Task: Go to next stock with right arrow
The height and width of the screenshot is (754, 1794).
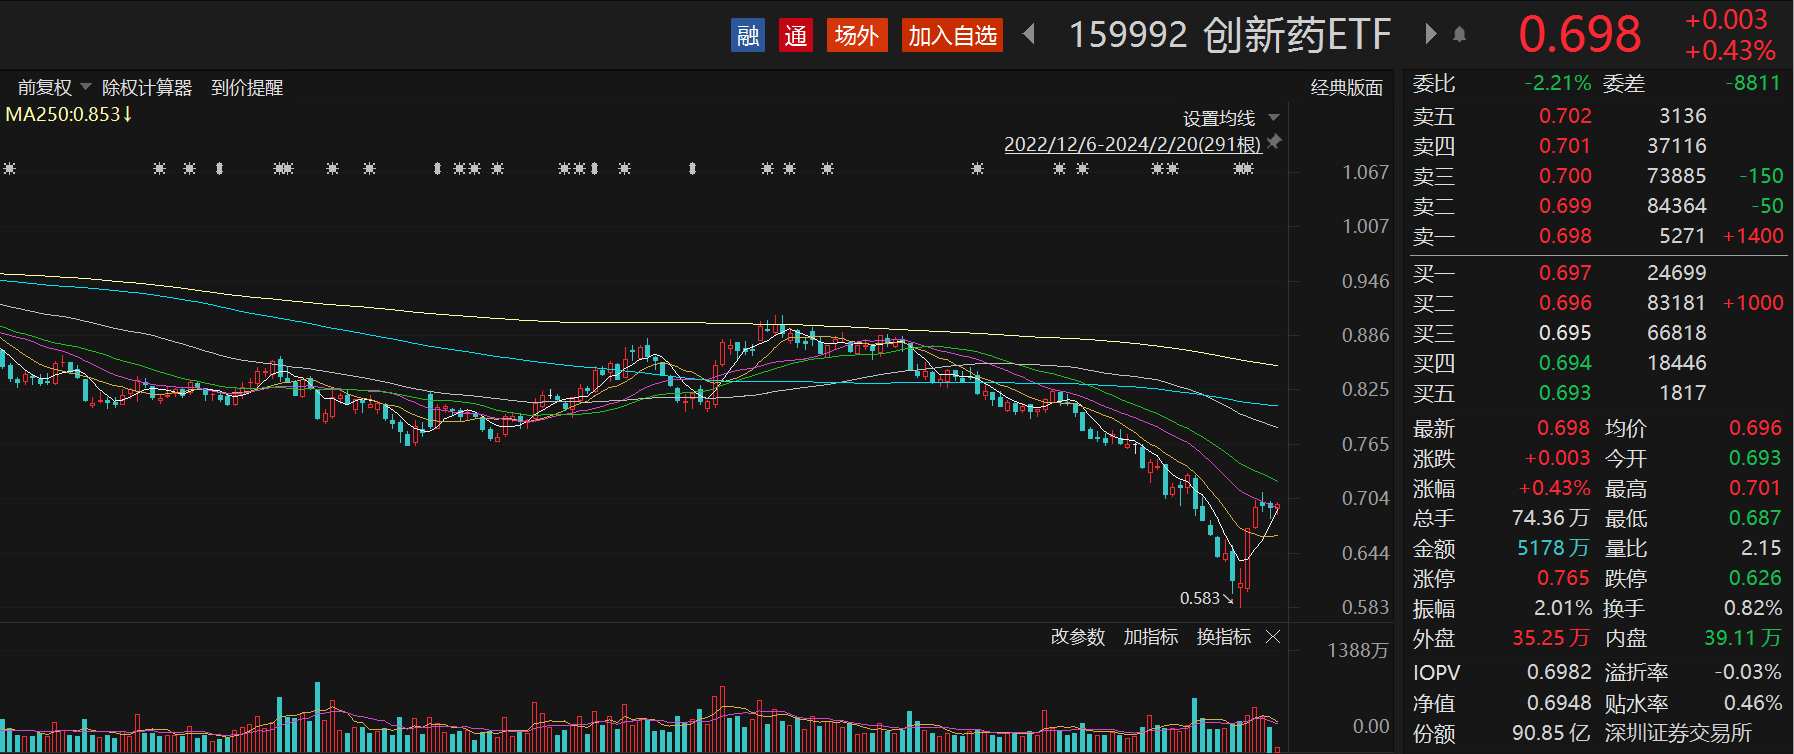Action: pyautogui.click(x=1430, y=35)
